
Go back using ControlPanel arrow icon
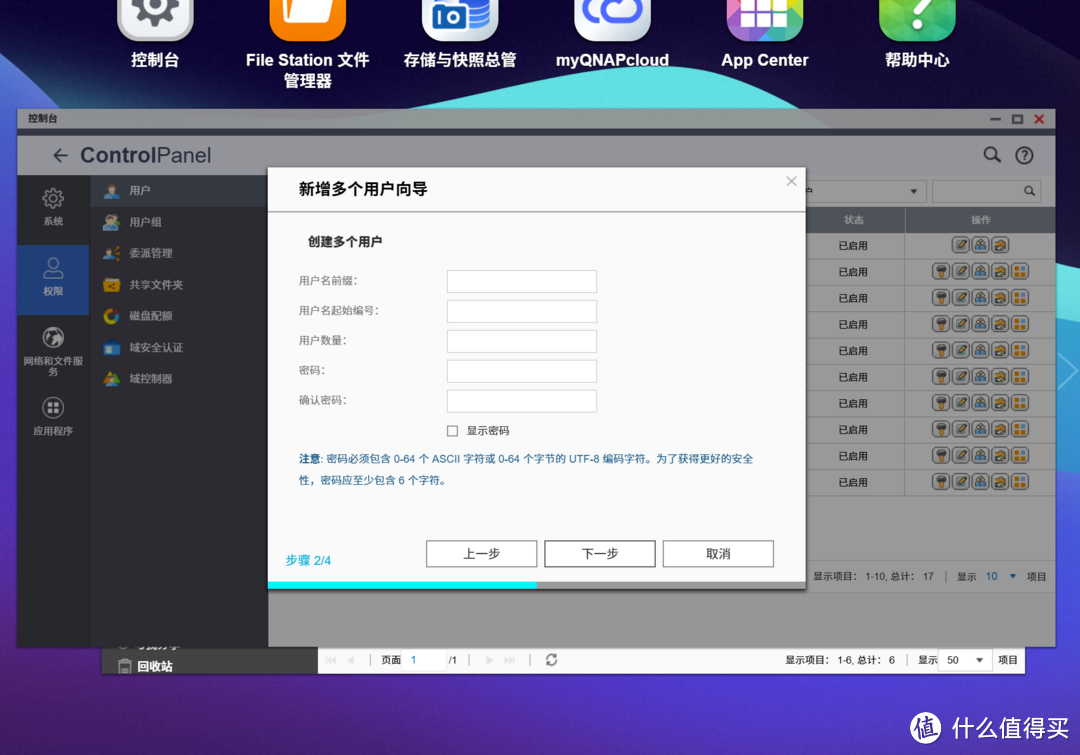click(60, 155)
